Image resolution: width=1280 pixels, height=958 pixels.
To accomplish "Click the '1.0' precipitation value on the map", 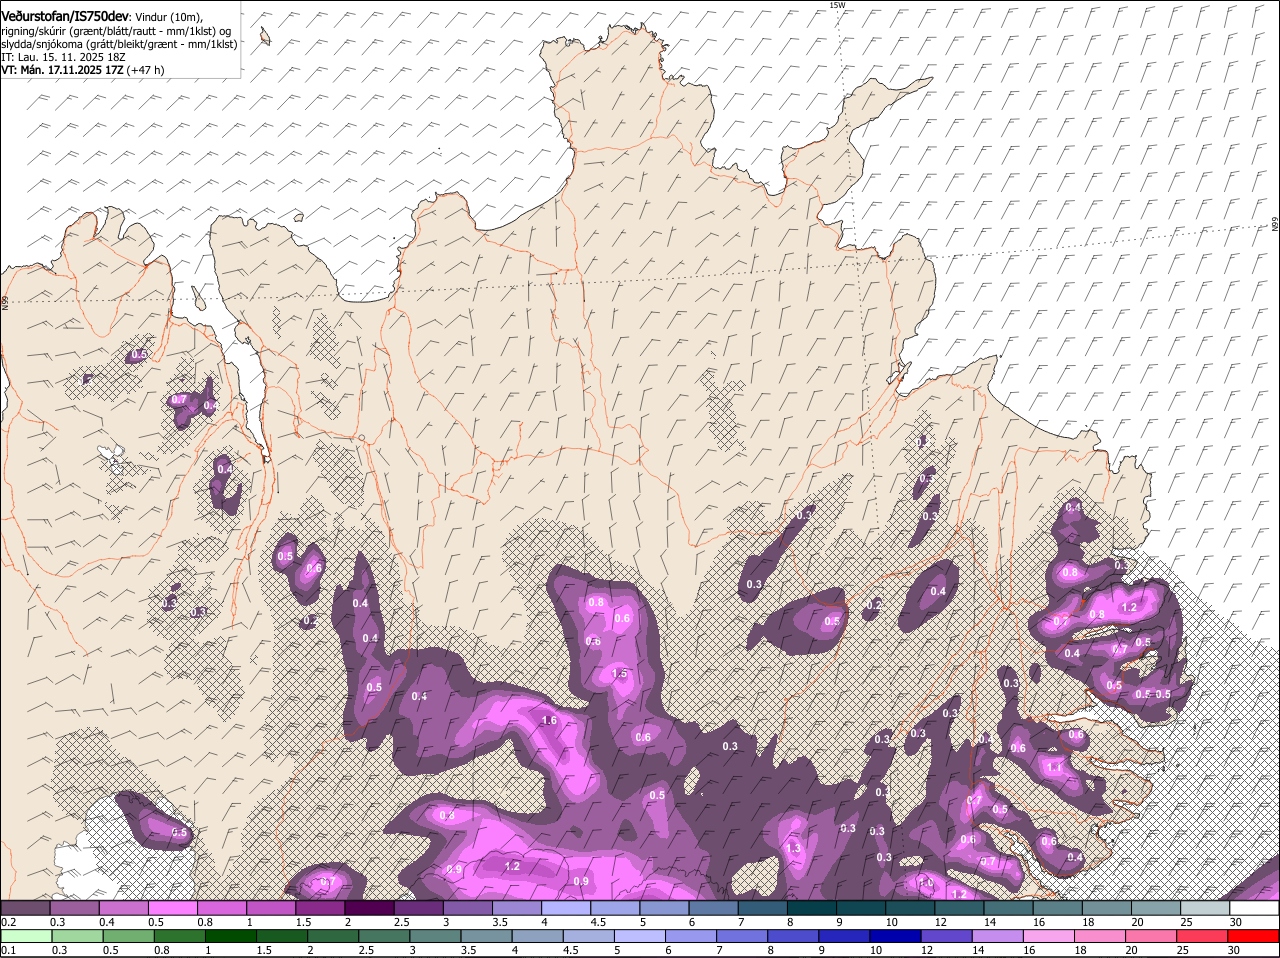I will point(926,883).
